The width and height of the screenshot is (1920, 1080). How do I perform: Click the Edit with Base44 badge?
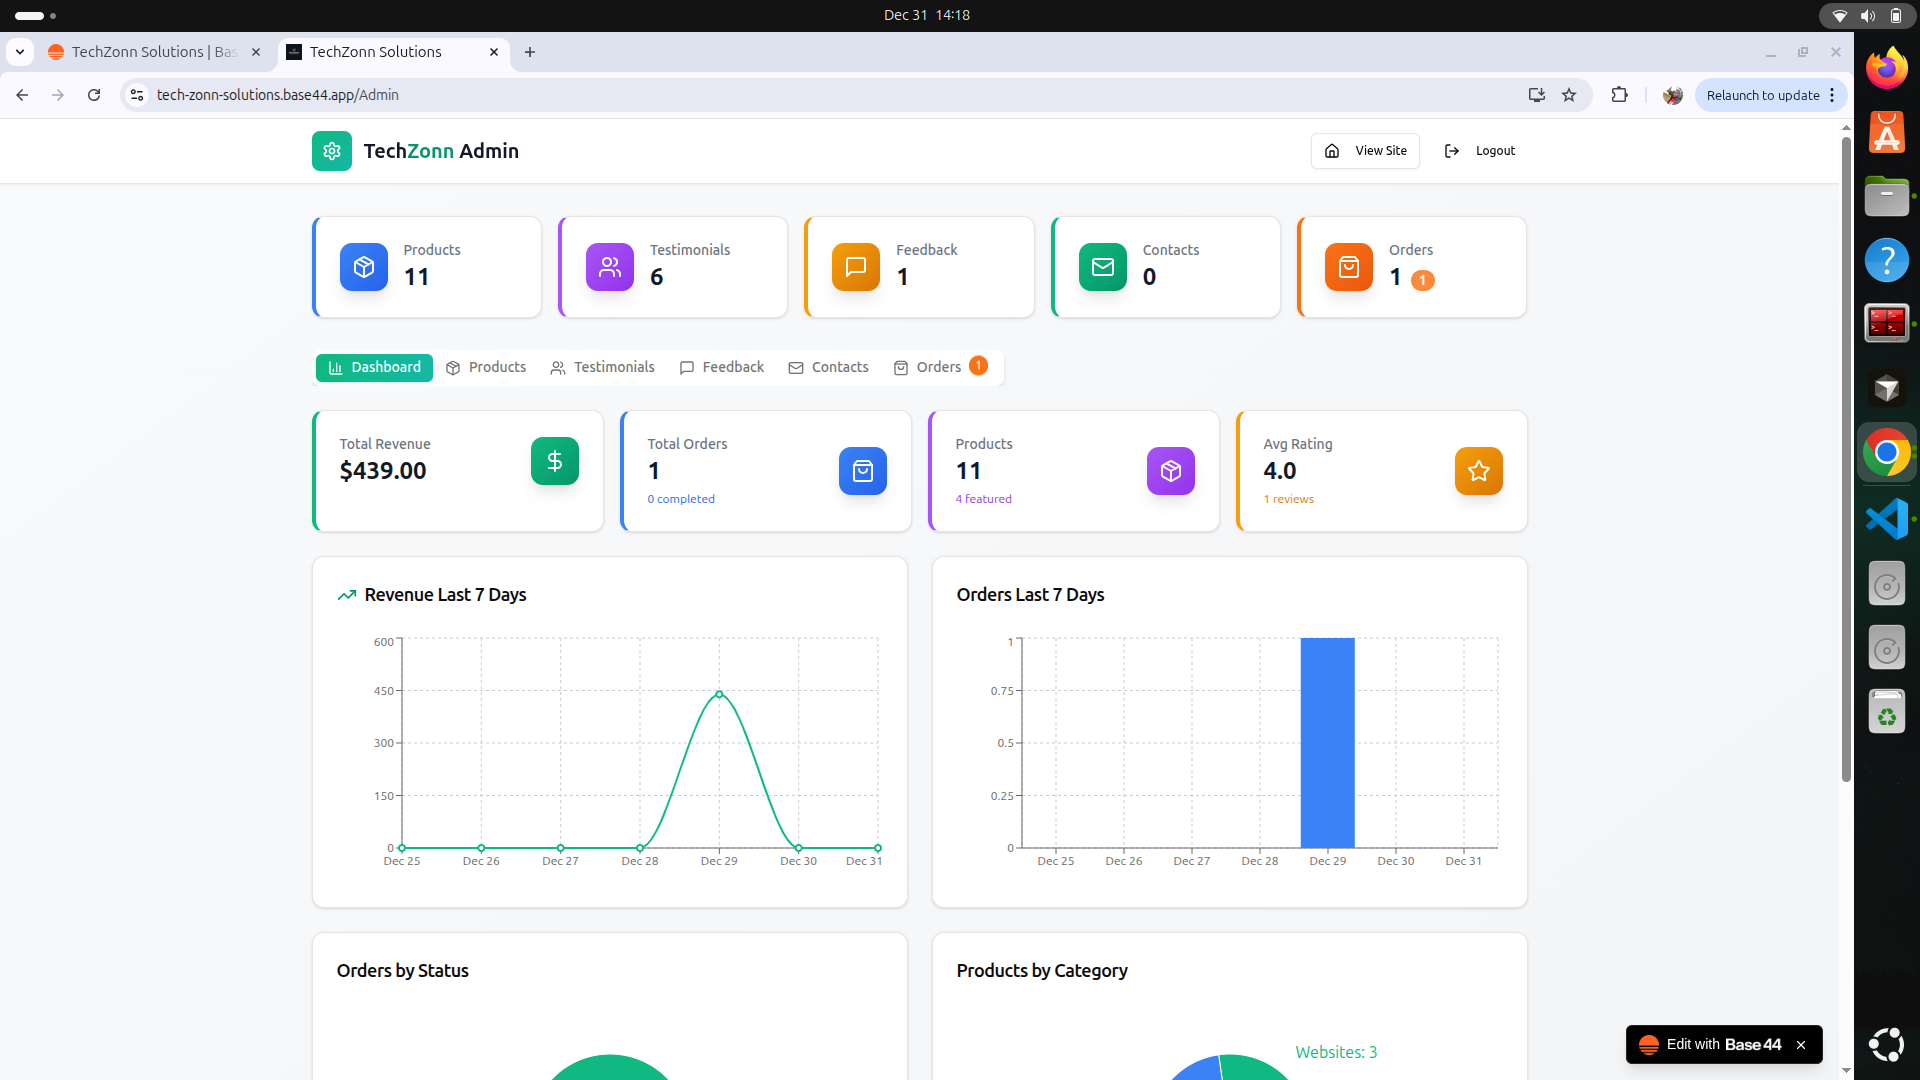1711,1044
